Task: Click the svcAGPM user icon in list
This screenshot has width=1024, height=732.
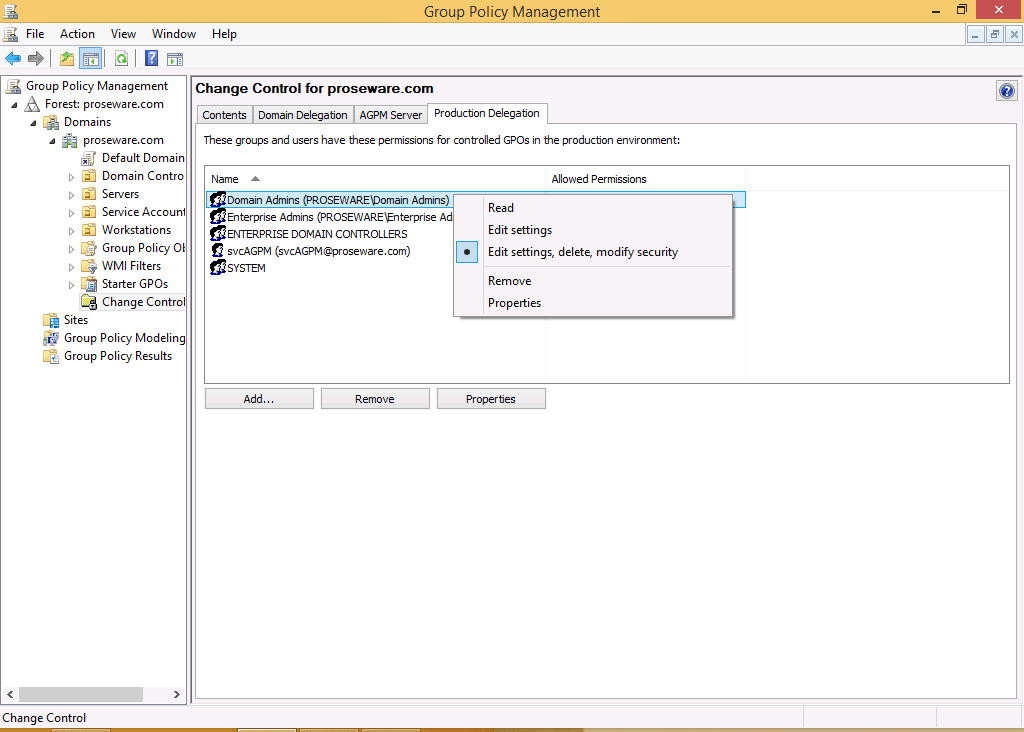Action: click(x=217, y=251)
